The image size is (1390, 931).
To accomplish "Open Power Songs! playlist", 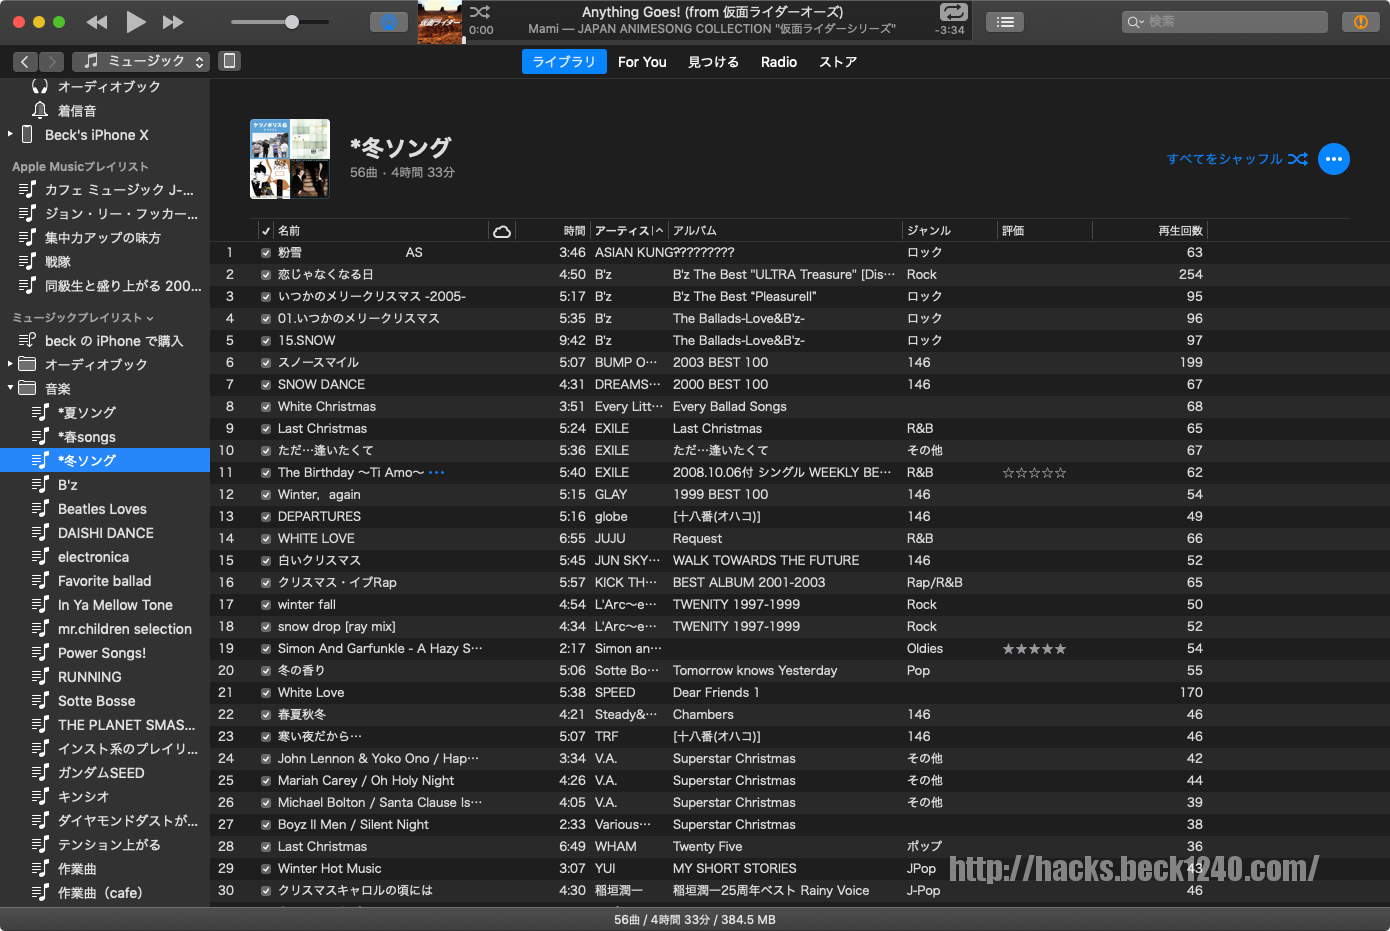I will [105, 653].
